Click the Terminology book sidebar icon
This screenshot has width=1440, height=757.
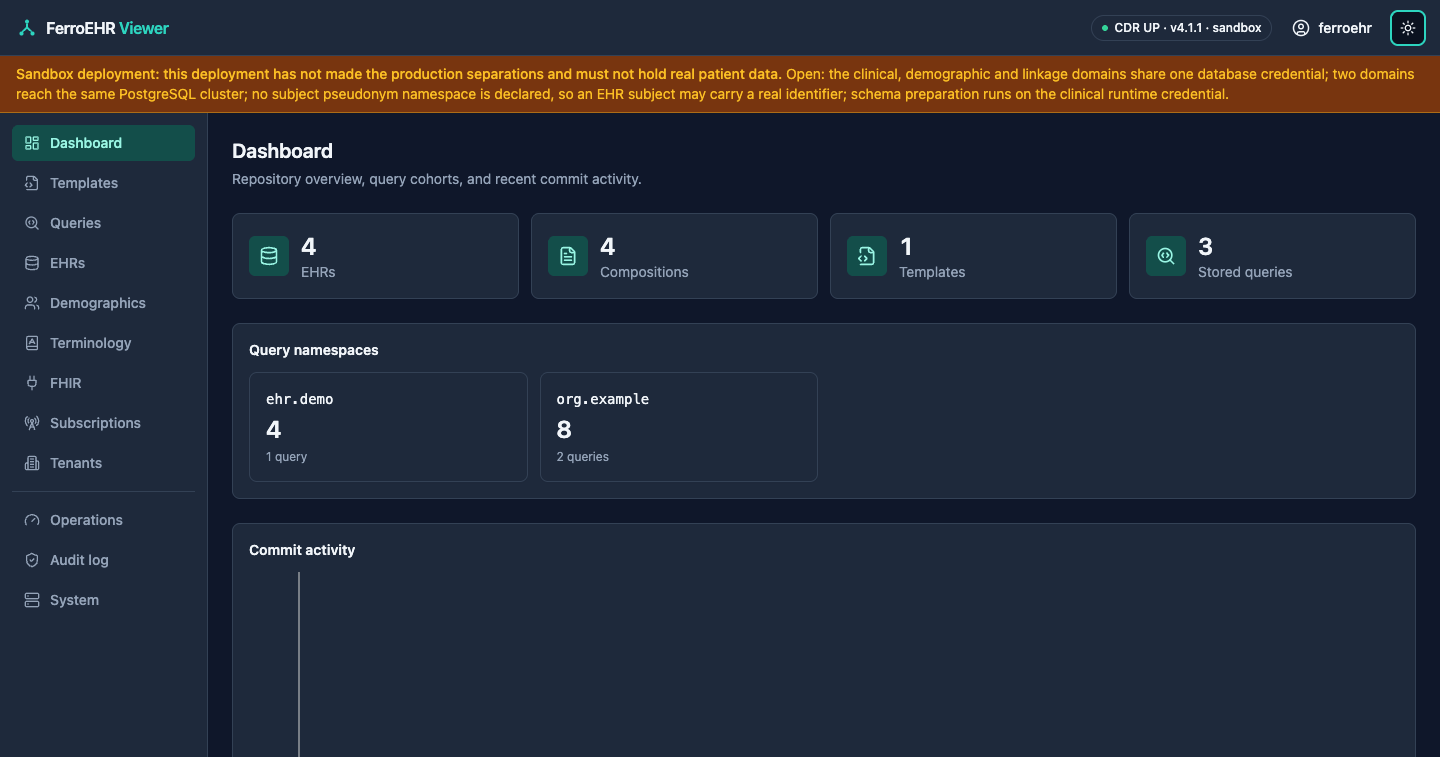click(x=32, y=343)
